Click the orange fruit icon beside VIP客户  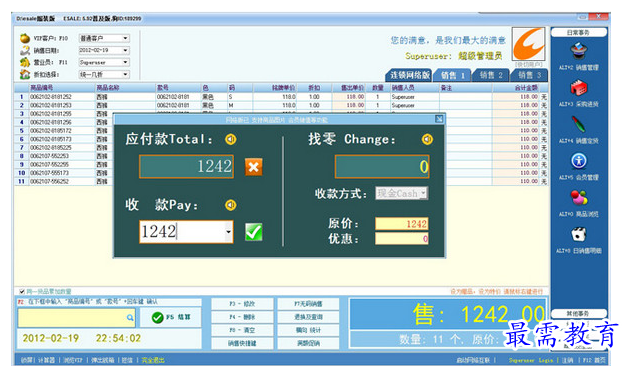click(25, 38)
